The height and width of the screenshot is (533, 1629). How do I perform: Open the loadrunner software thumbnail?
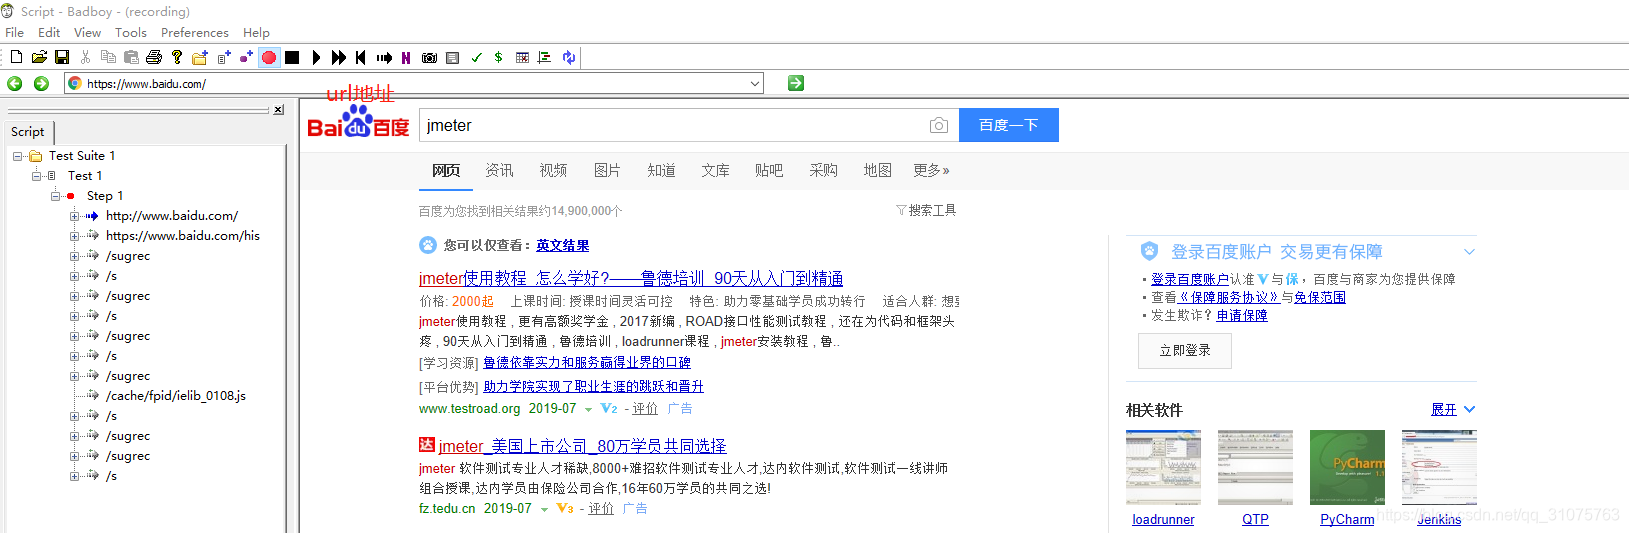coord(1163,468)
